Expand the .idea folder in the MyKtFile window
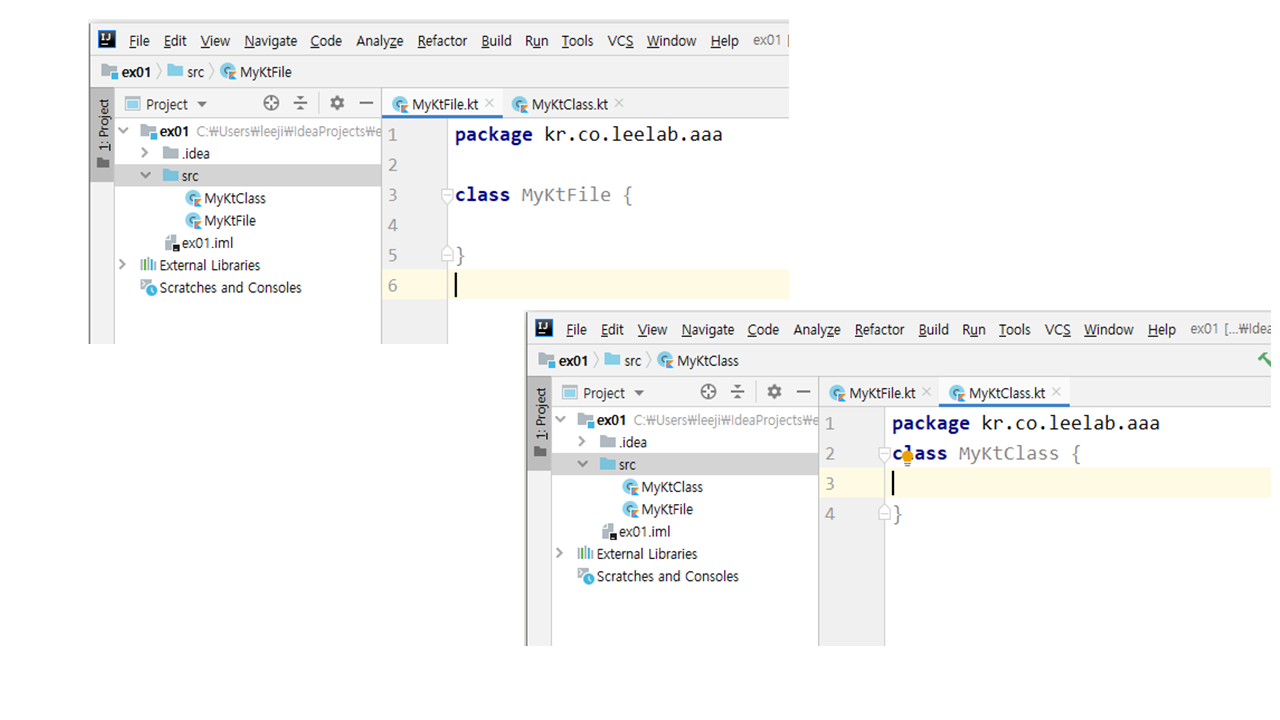Viewport: 1280px width, 720px height. coord(145,153)
